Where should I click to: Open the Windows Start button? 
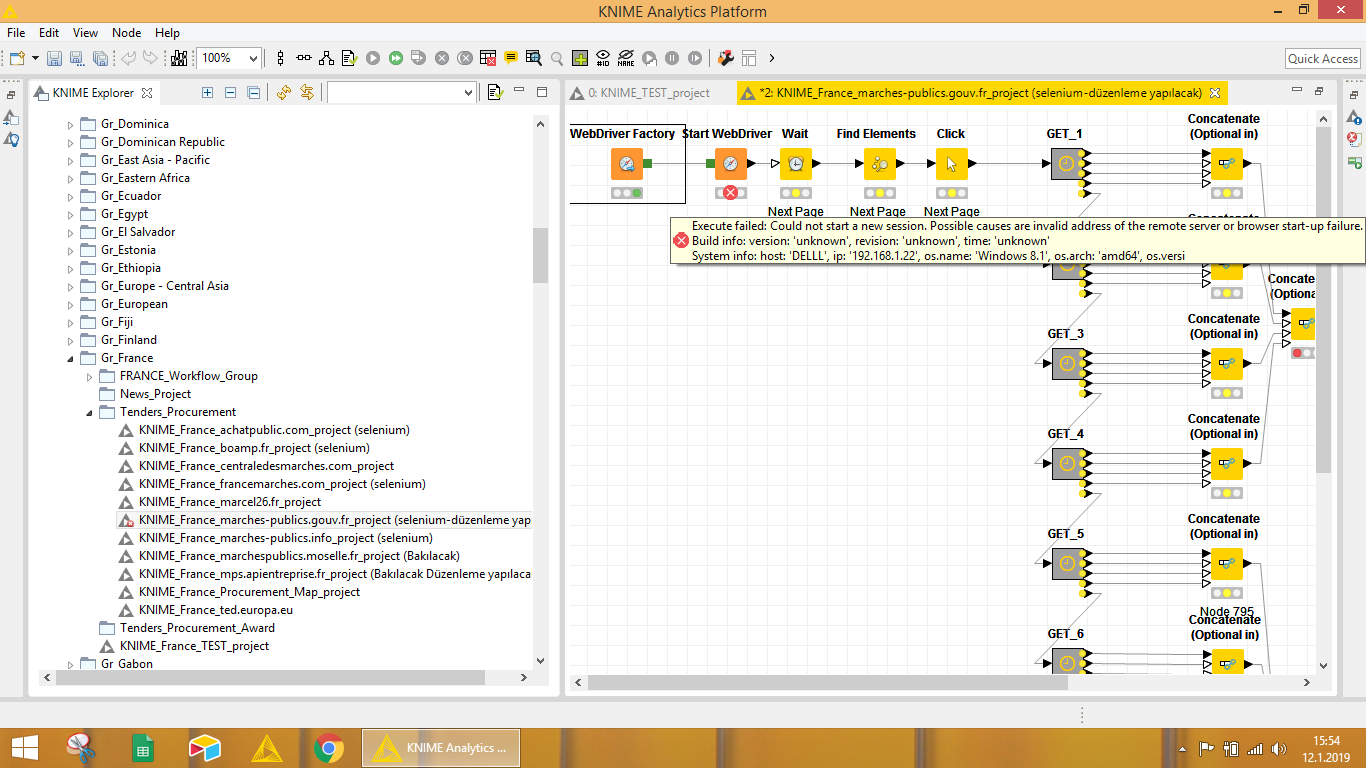(24, 748)
